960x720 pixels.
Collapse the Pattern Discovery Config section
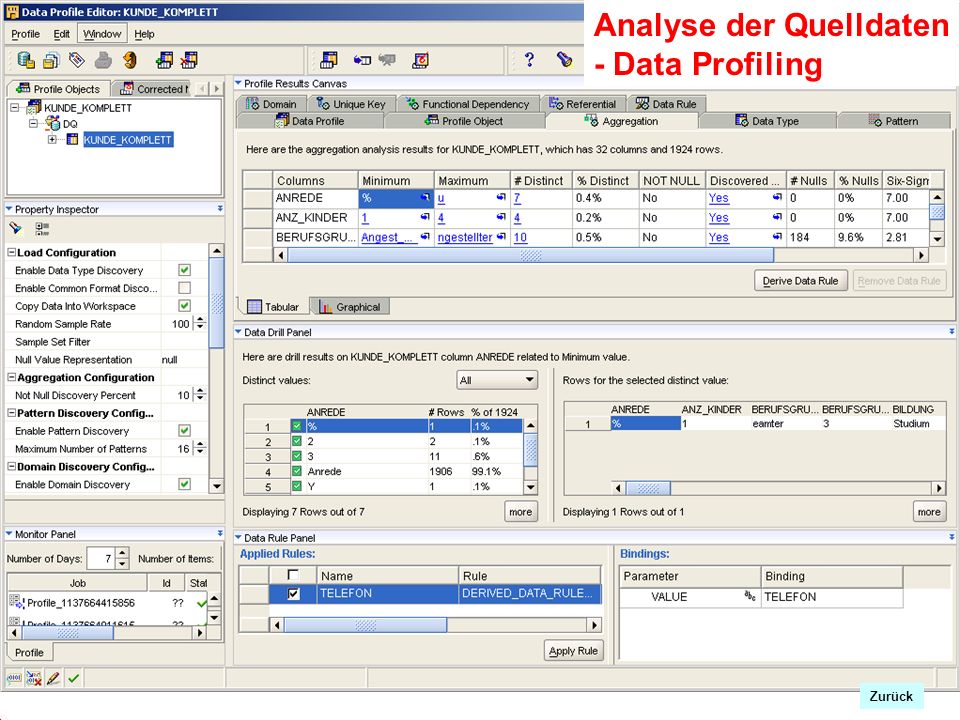point(12,413)
